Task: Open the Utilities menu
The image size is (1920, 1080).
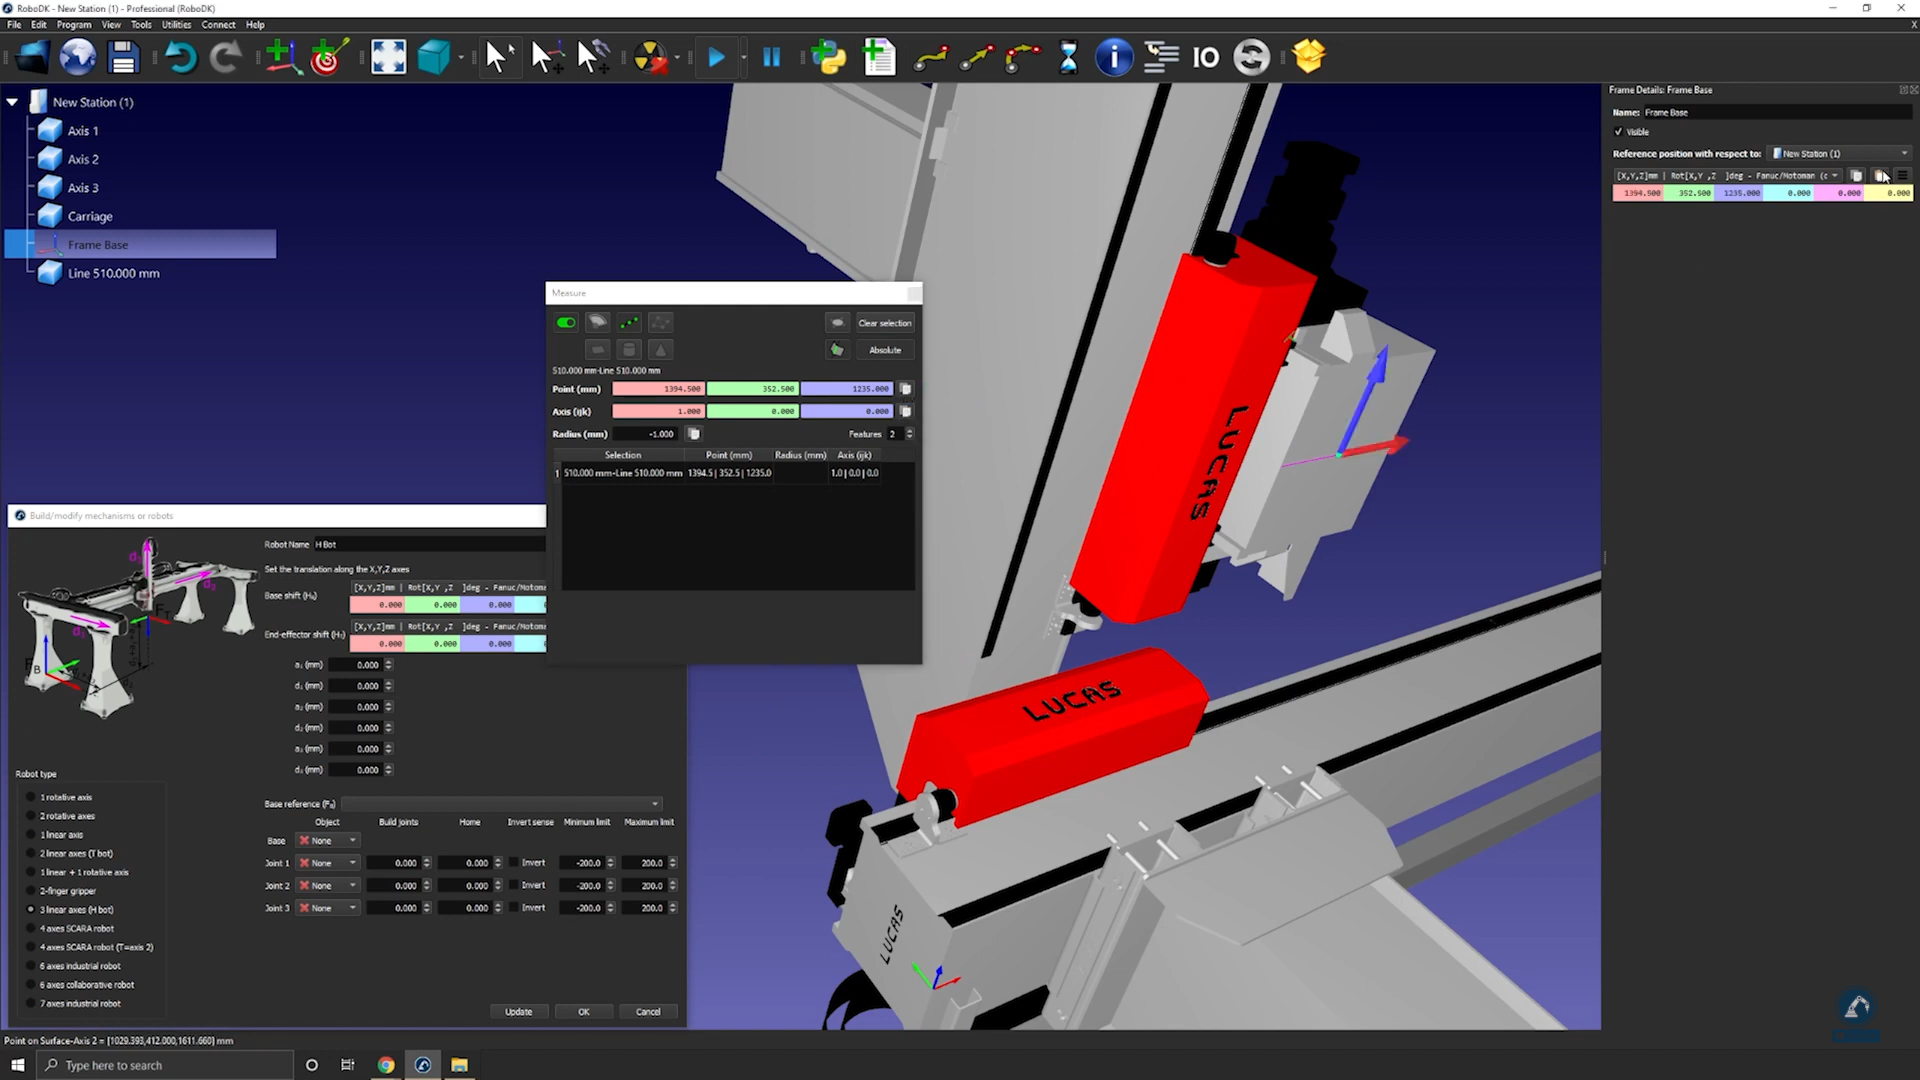Action: pos(176,25)
